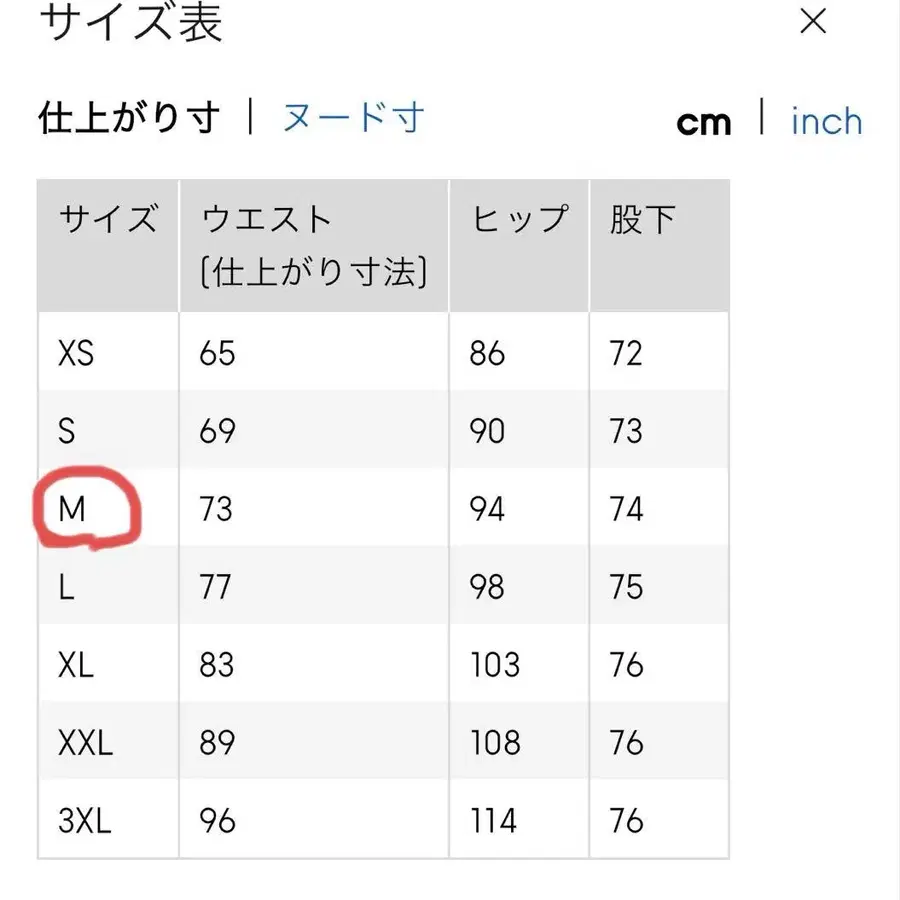Select the XS size label

click(76, 353)
